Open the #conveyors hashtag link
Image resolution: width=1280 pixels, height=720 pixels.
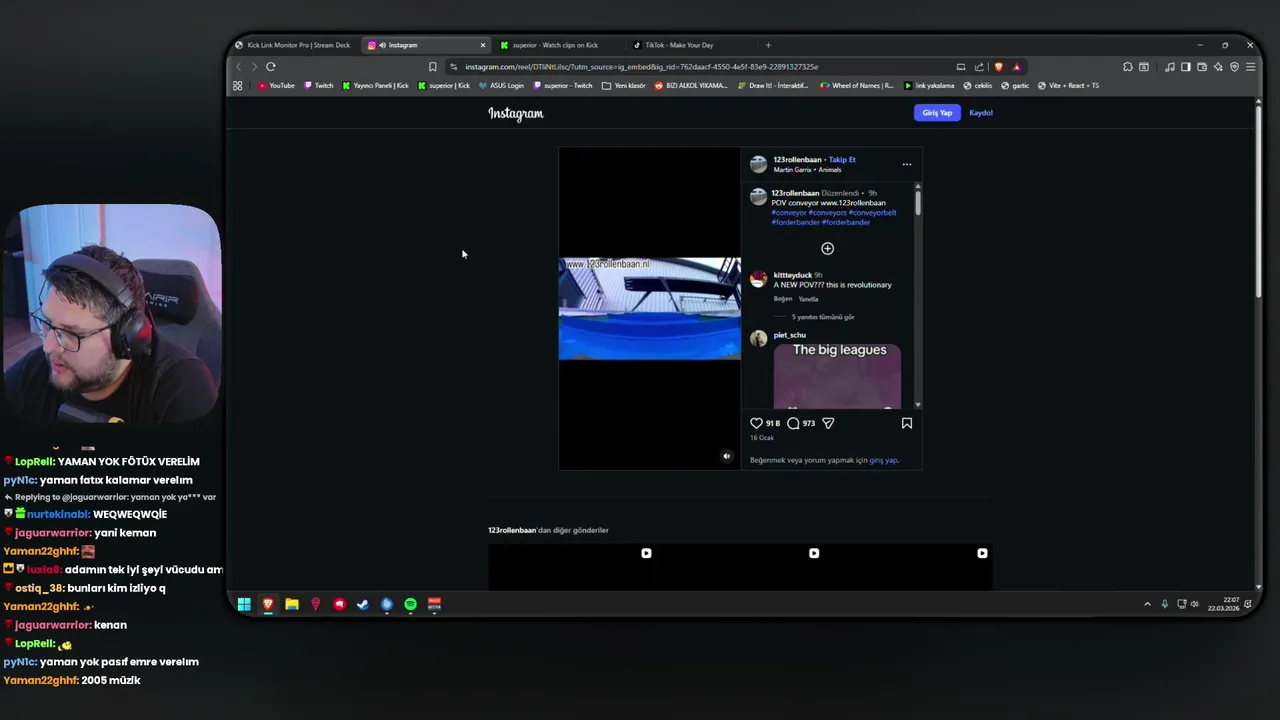827,212
